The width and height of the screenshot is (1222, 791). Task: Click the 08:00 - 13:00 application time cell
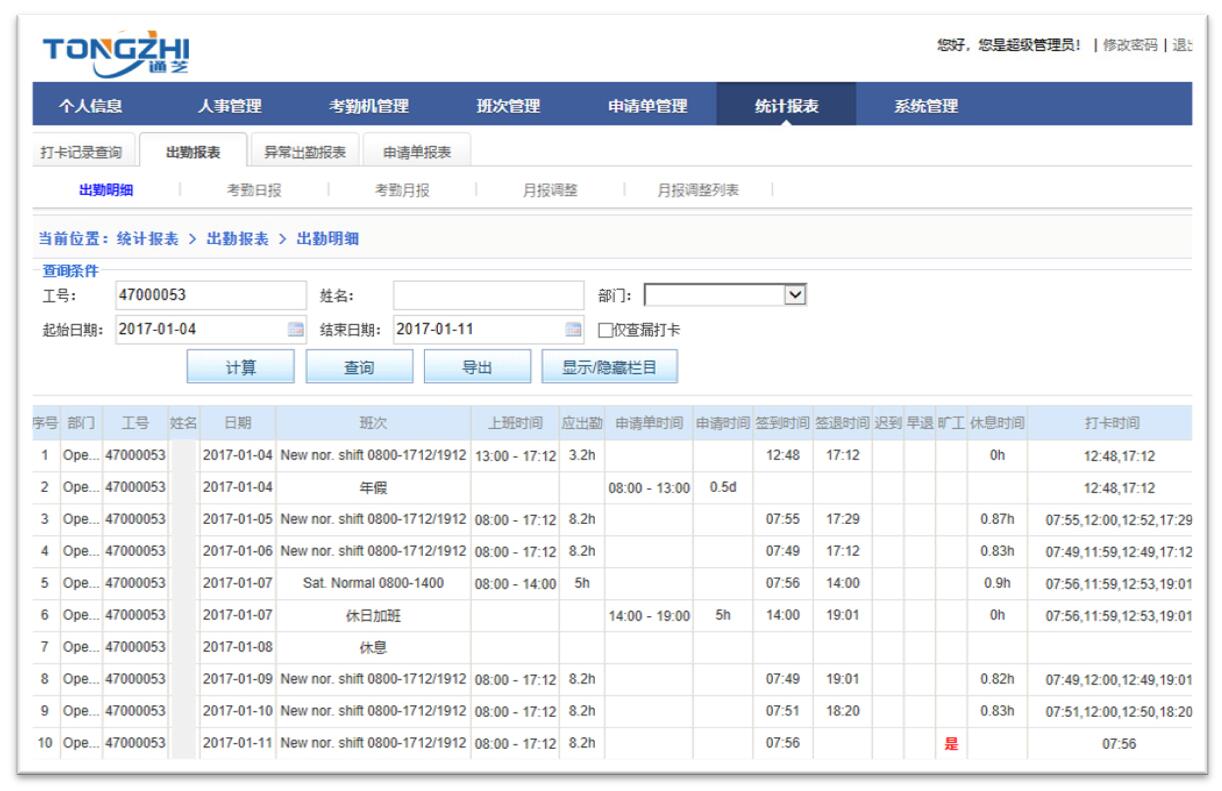649,488
